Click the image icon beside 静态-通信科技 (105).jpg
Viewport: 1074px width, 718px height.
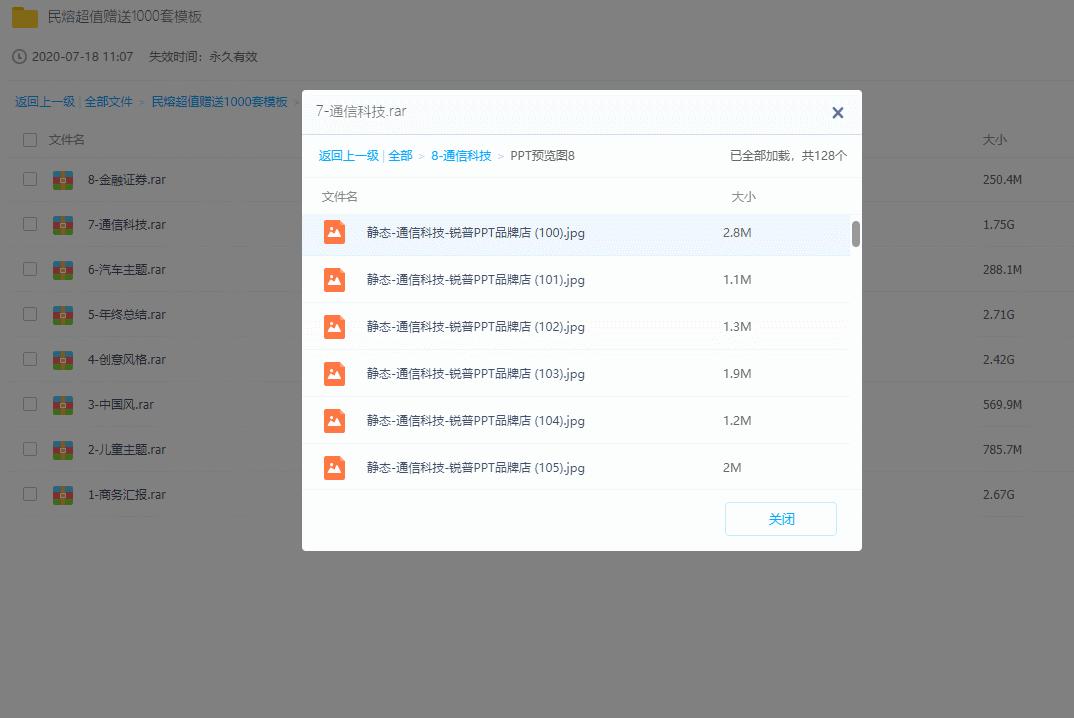pyautogui.click(x=333, y=467)
